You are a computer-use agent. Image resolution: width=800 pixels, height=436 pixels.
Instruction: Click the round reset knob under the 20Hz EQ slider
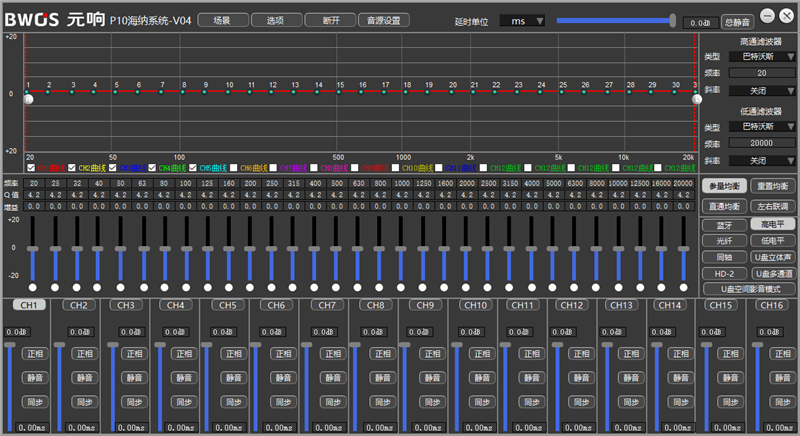pyautogui.click(x=33, y=288)
